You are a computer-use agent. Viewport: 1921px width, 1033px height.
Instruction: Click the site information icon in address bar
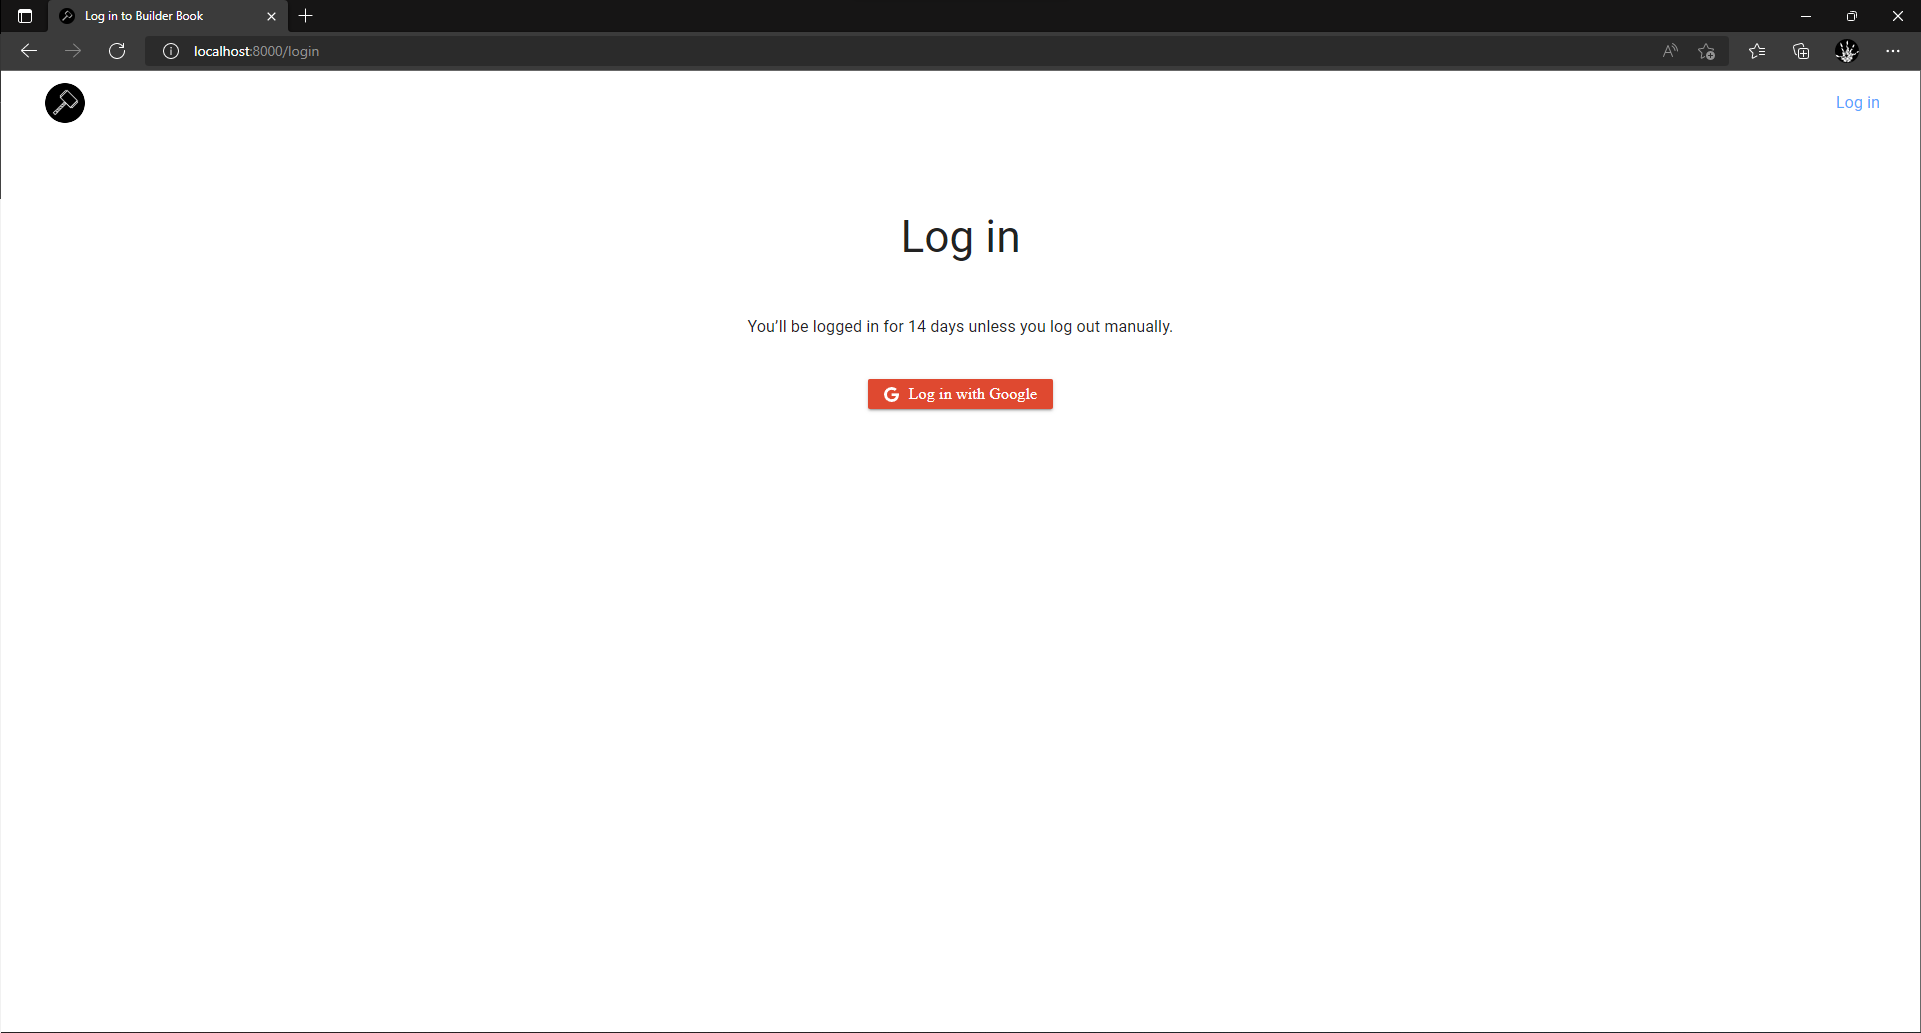[170, 51]
